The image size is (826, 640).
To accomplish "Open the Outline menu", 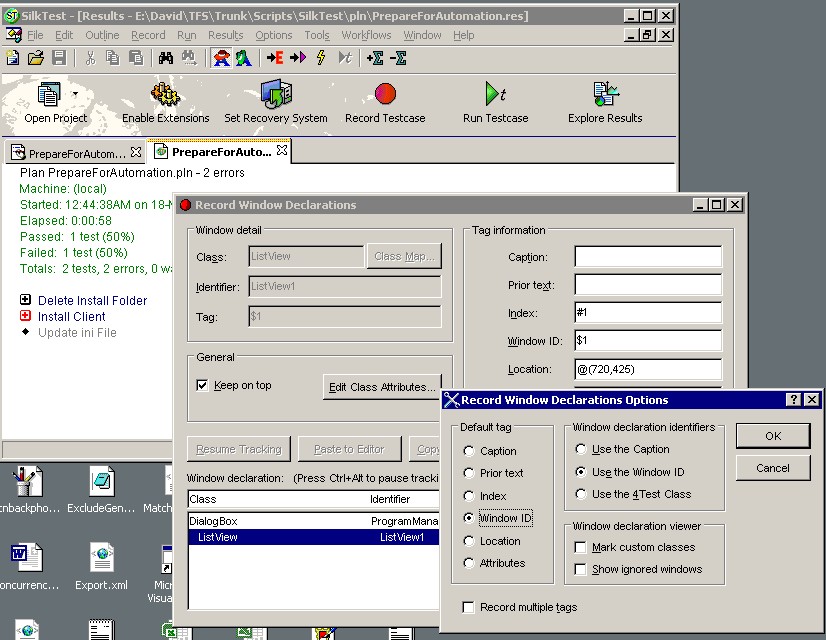I will [102, 35].
